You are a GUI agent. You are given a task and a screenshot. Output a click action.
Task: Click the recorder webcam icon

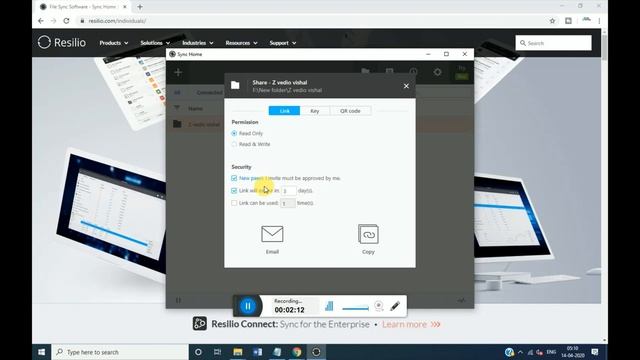click(378, 305)
